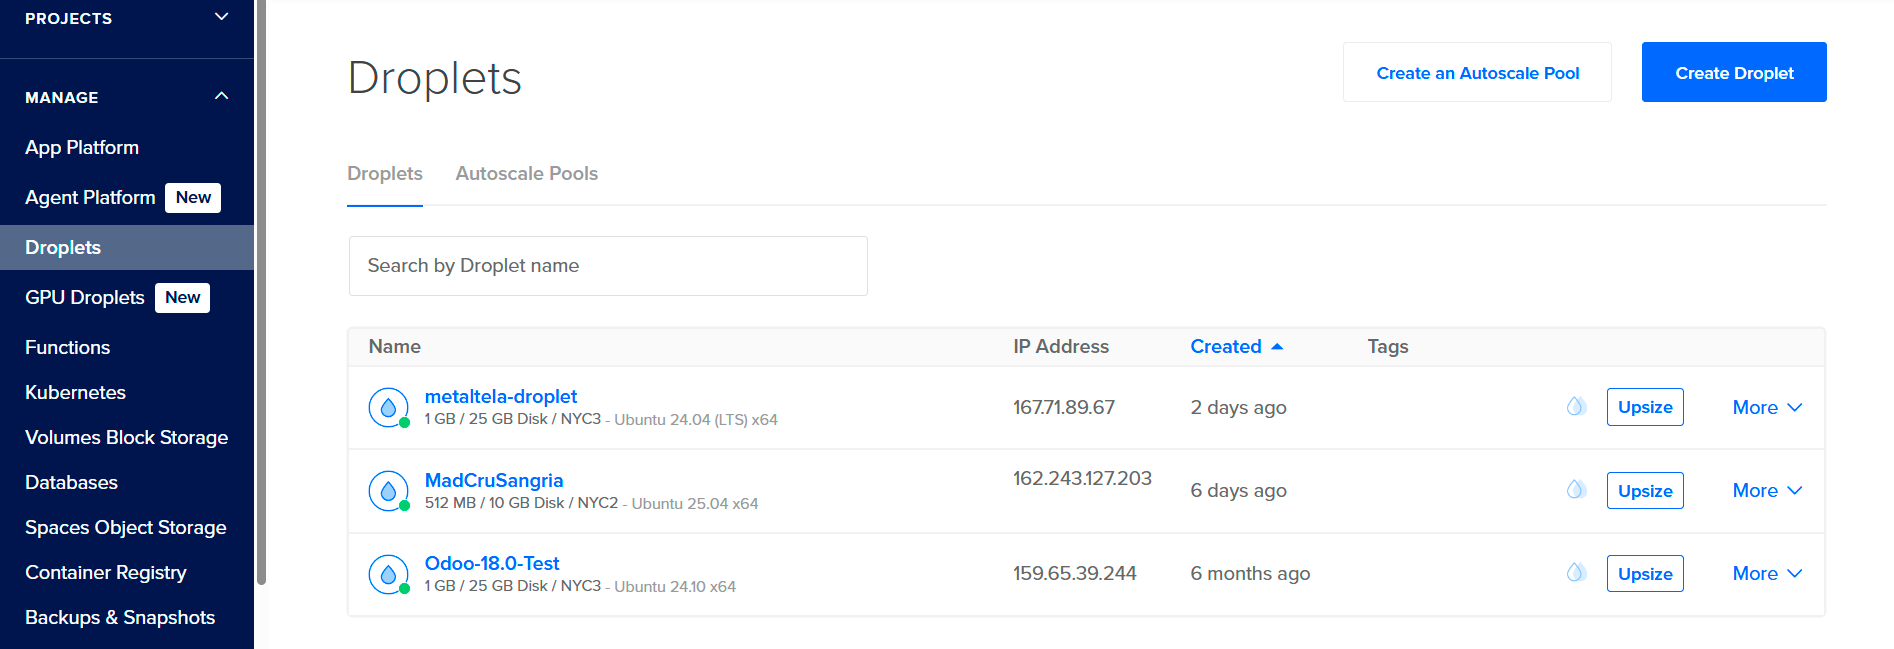Viewport: 1894px width, 649px height.
Task: Click the MadCruSangria droplet icon
Action: click(388, 491)
